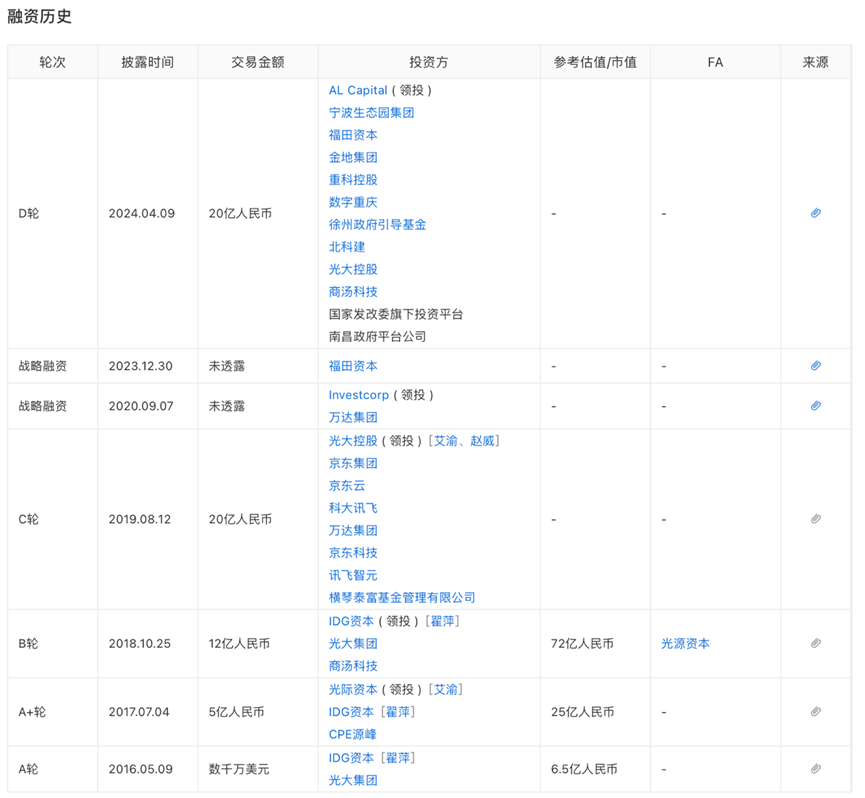Click the 轮次 column header
The image size is (865, 798).
(52, 62)
